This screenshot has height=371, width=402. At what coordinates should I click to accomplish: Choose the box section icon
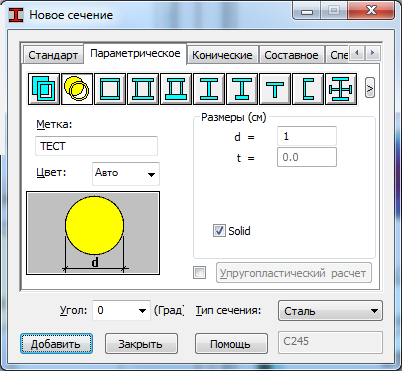(110, 89)
